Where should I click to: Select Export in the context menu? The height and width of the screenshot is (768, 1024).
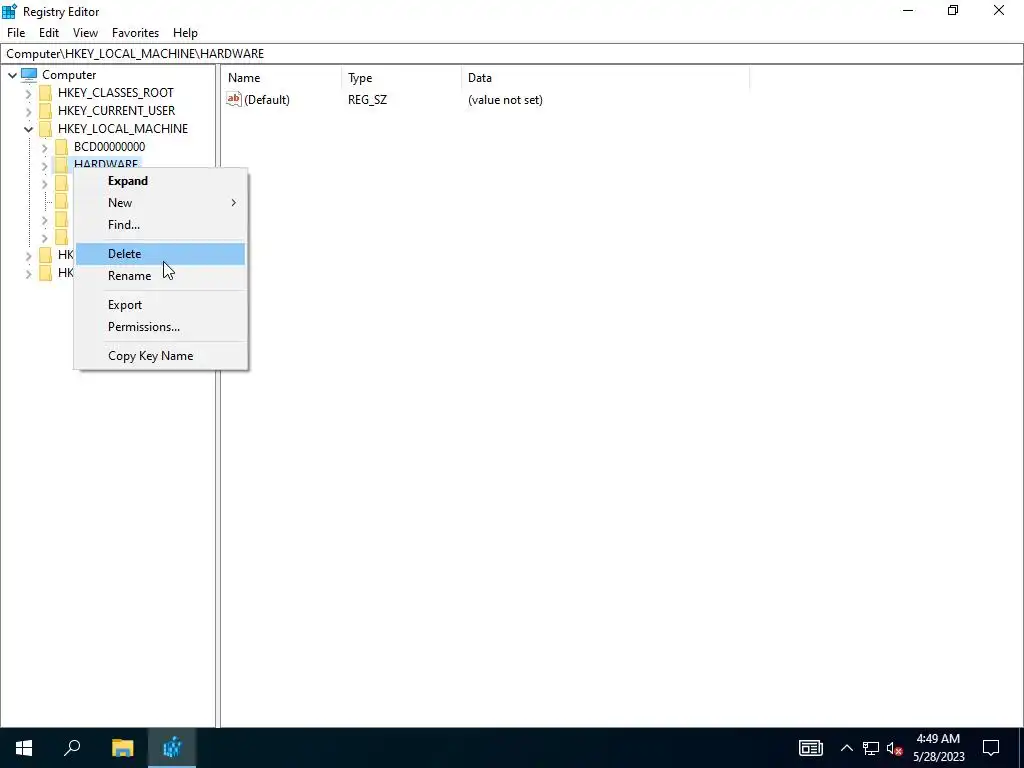[x=161, y=305]
